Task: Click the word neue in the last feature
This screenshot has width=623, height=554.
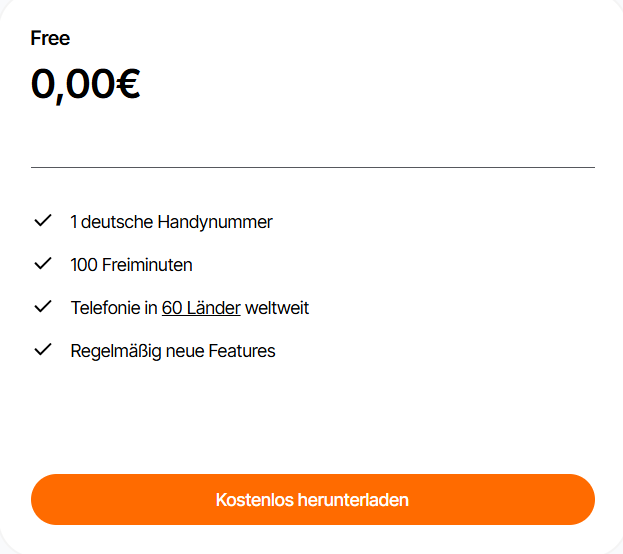Action: point(184,351)
